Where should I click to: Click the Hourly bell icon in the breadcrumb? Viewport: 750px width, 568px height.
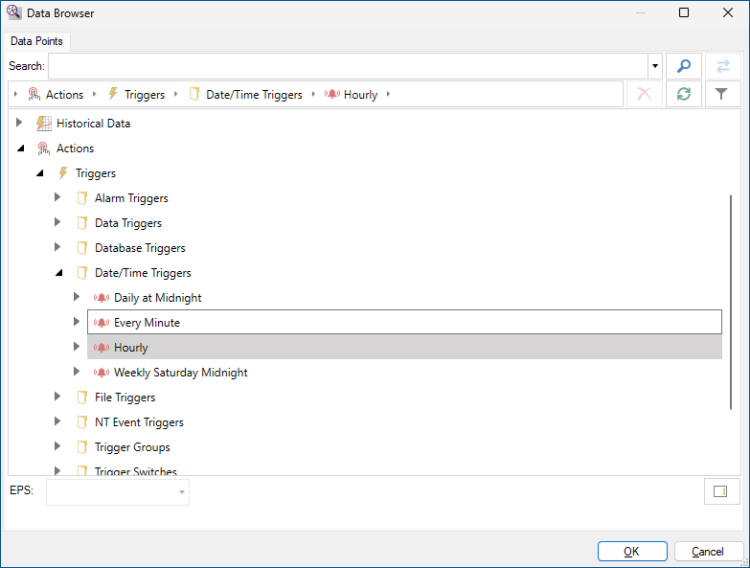332,94
